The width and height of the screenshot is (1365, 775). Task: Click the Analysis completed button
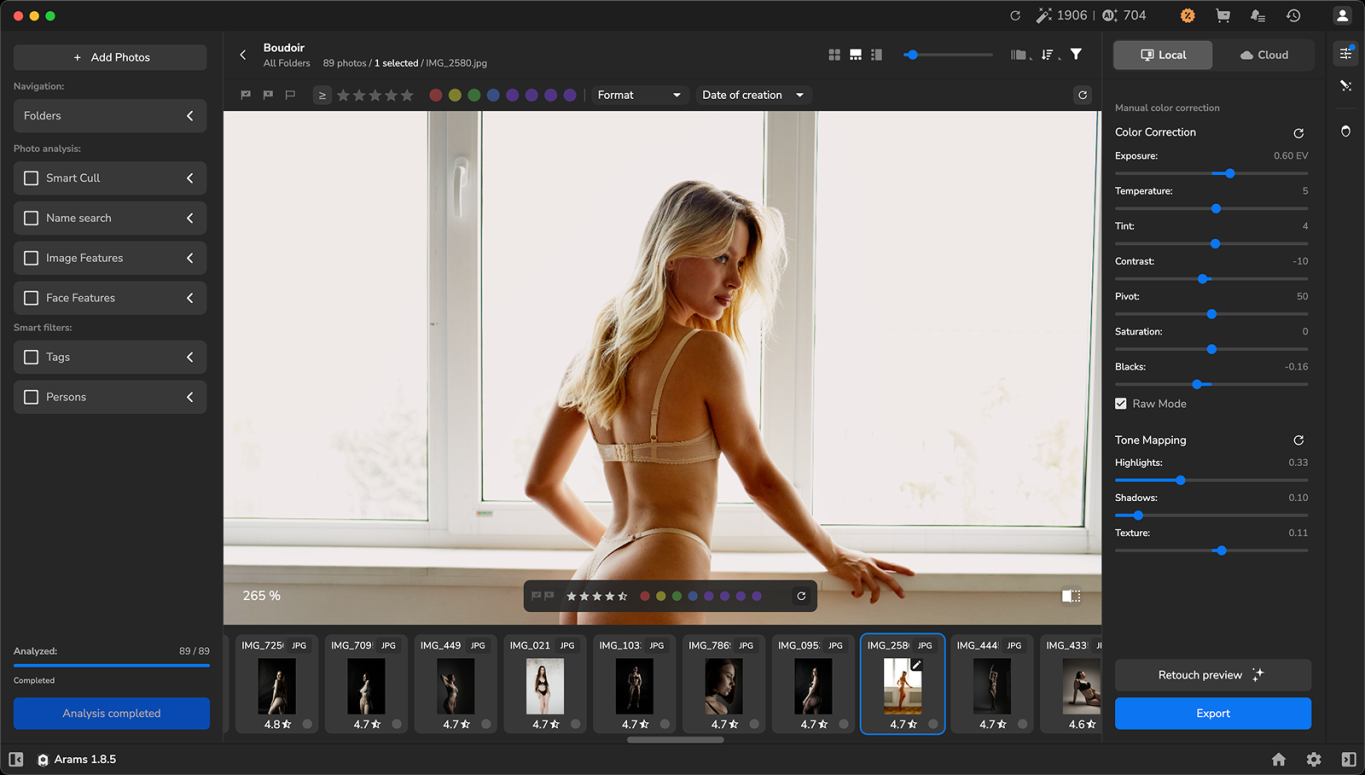click(x=111, y=713)
